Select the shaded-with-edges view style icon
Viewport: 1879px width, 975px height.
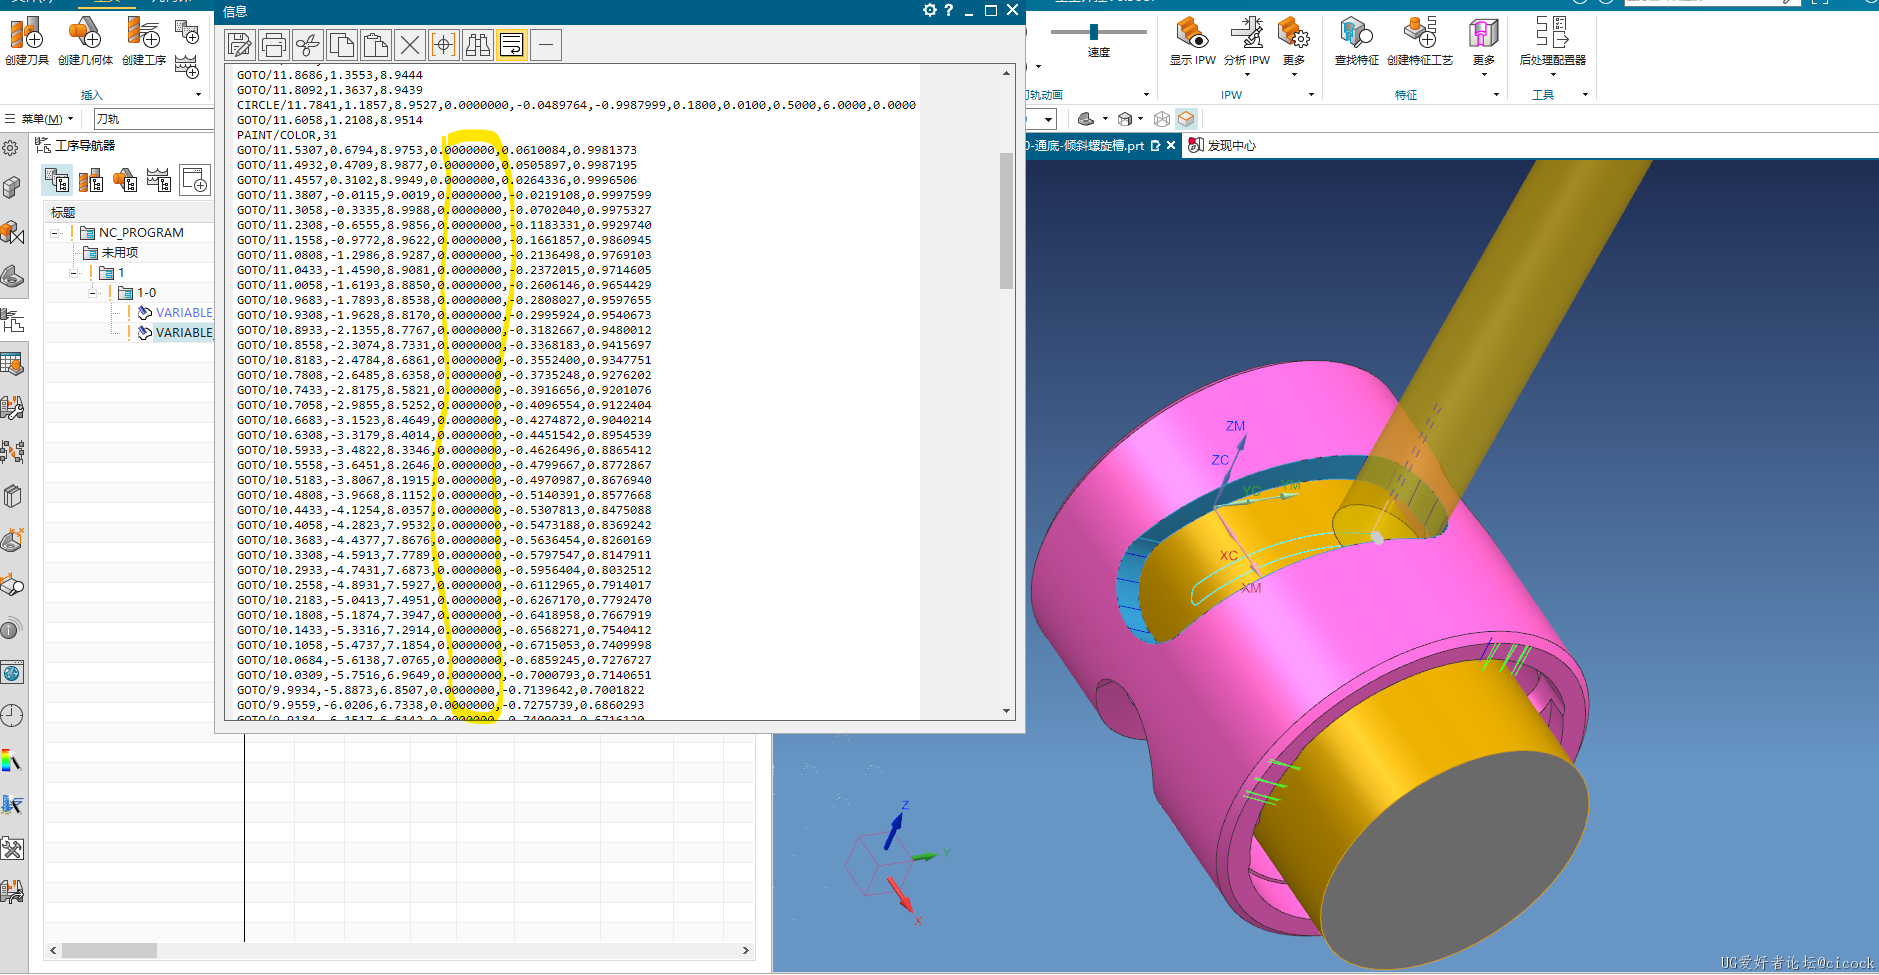1186,119
